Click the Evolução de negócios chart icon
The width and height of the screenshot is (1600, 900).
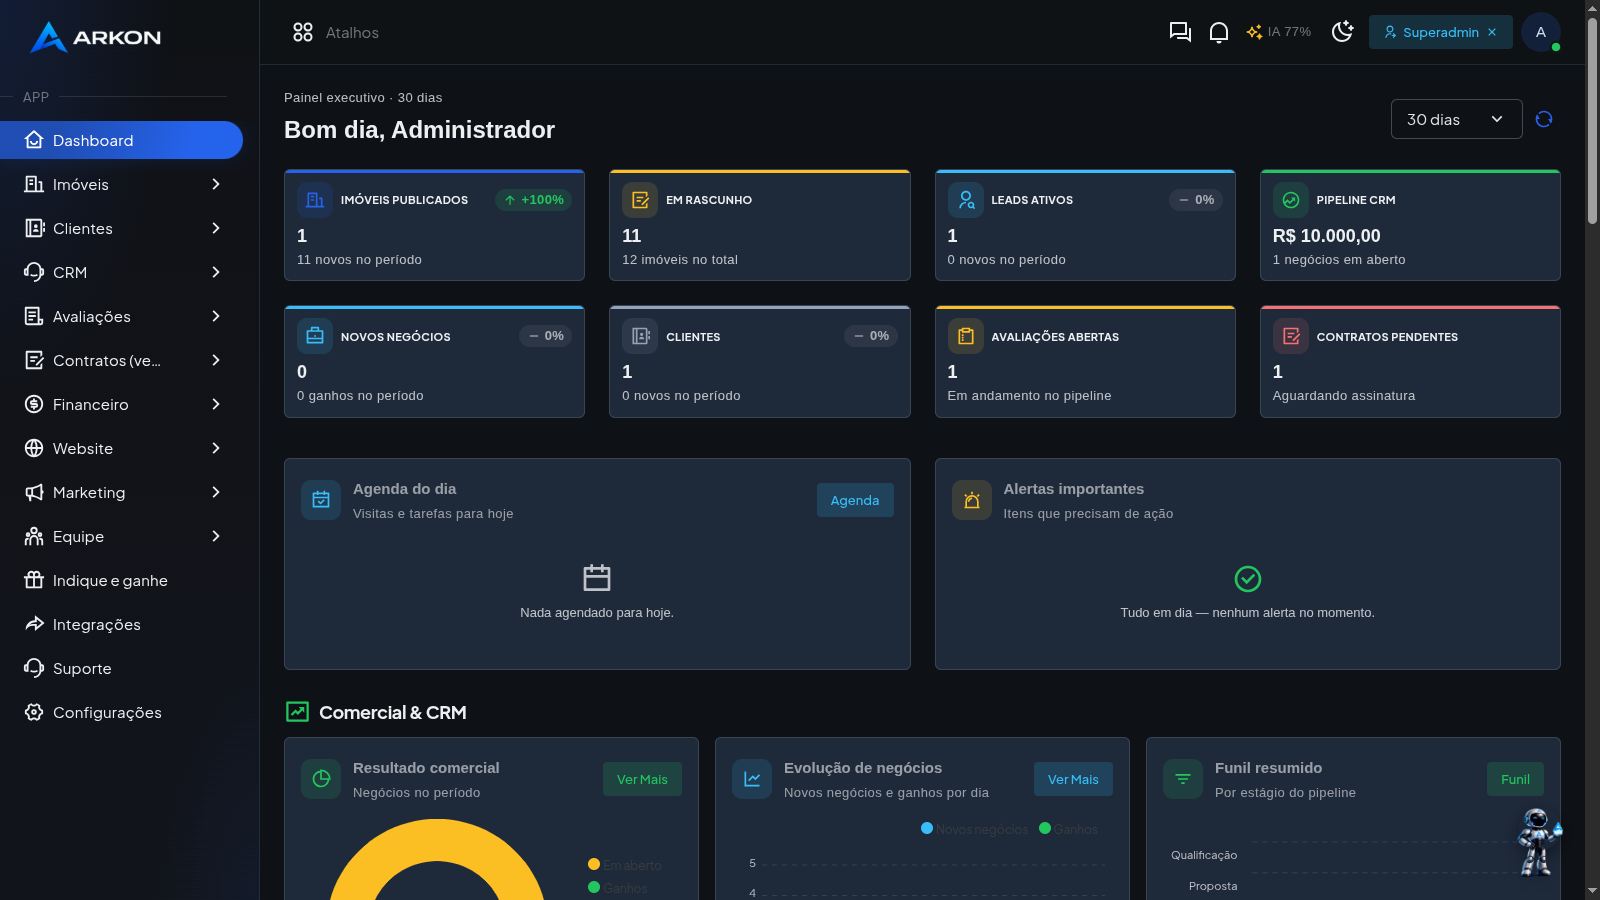pyautogui.click(x=752, y=779)
